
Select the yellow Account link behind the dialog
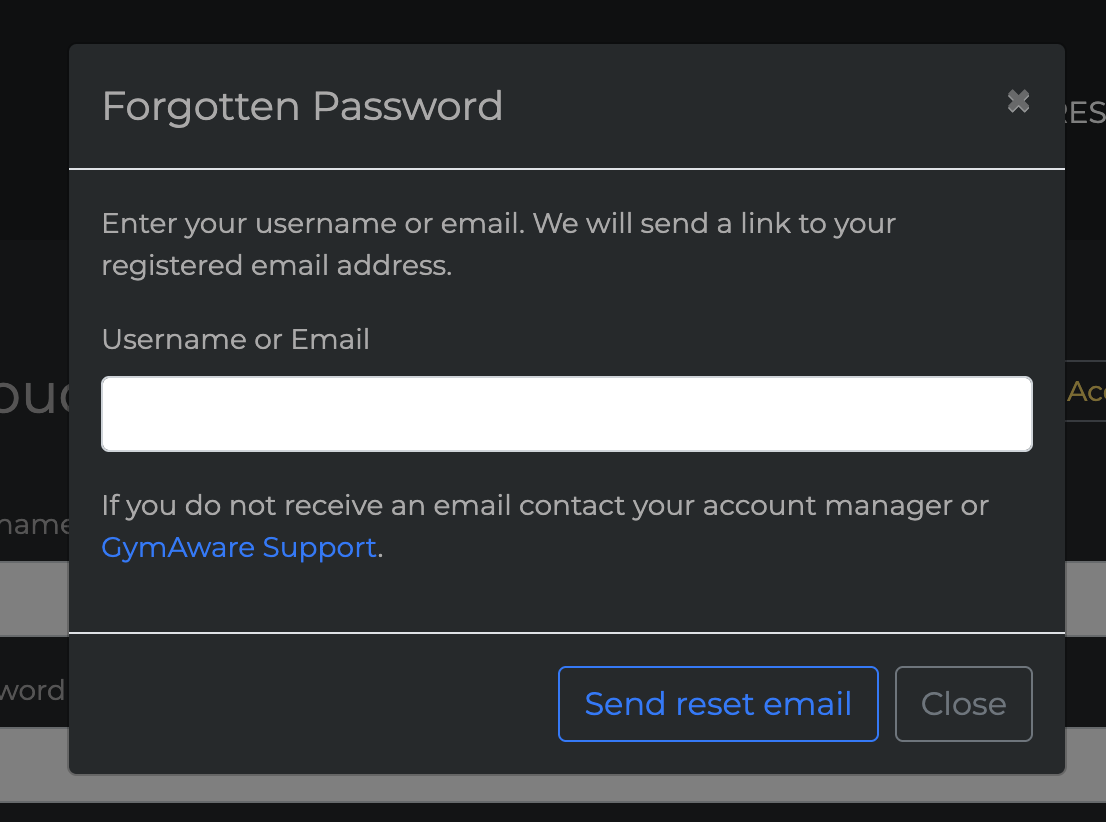[1090, 392]
